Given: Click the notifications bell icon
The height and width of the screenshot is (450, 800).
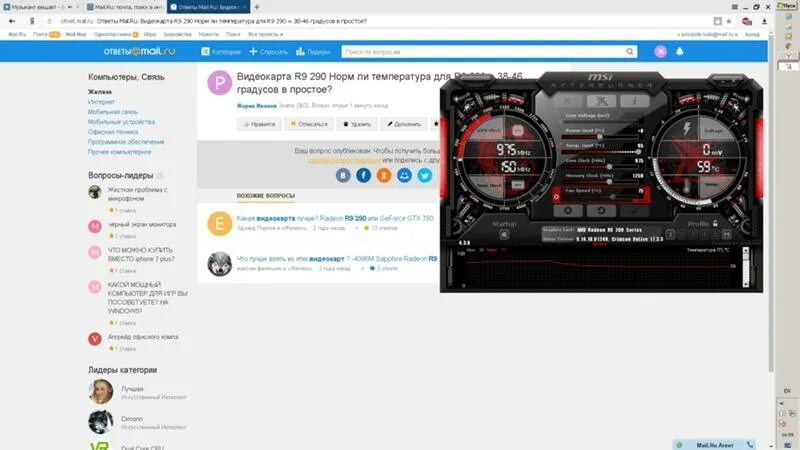Looking at the screenshot, I should (680, 52).
